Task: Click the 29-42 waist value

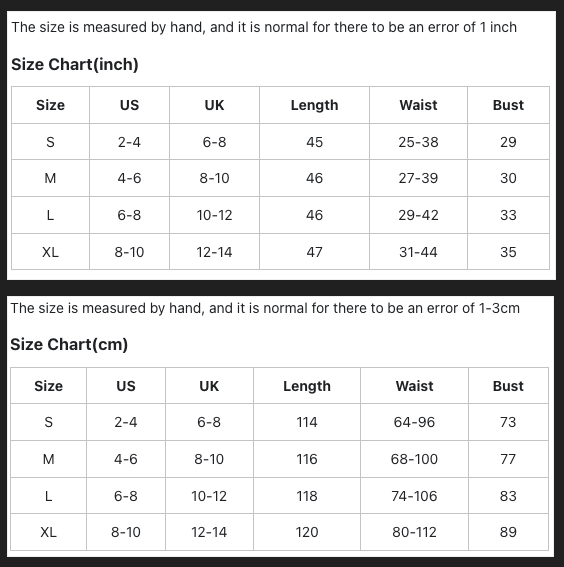Action: point(418,215)
